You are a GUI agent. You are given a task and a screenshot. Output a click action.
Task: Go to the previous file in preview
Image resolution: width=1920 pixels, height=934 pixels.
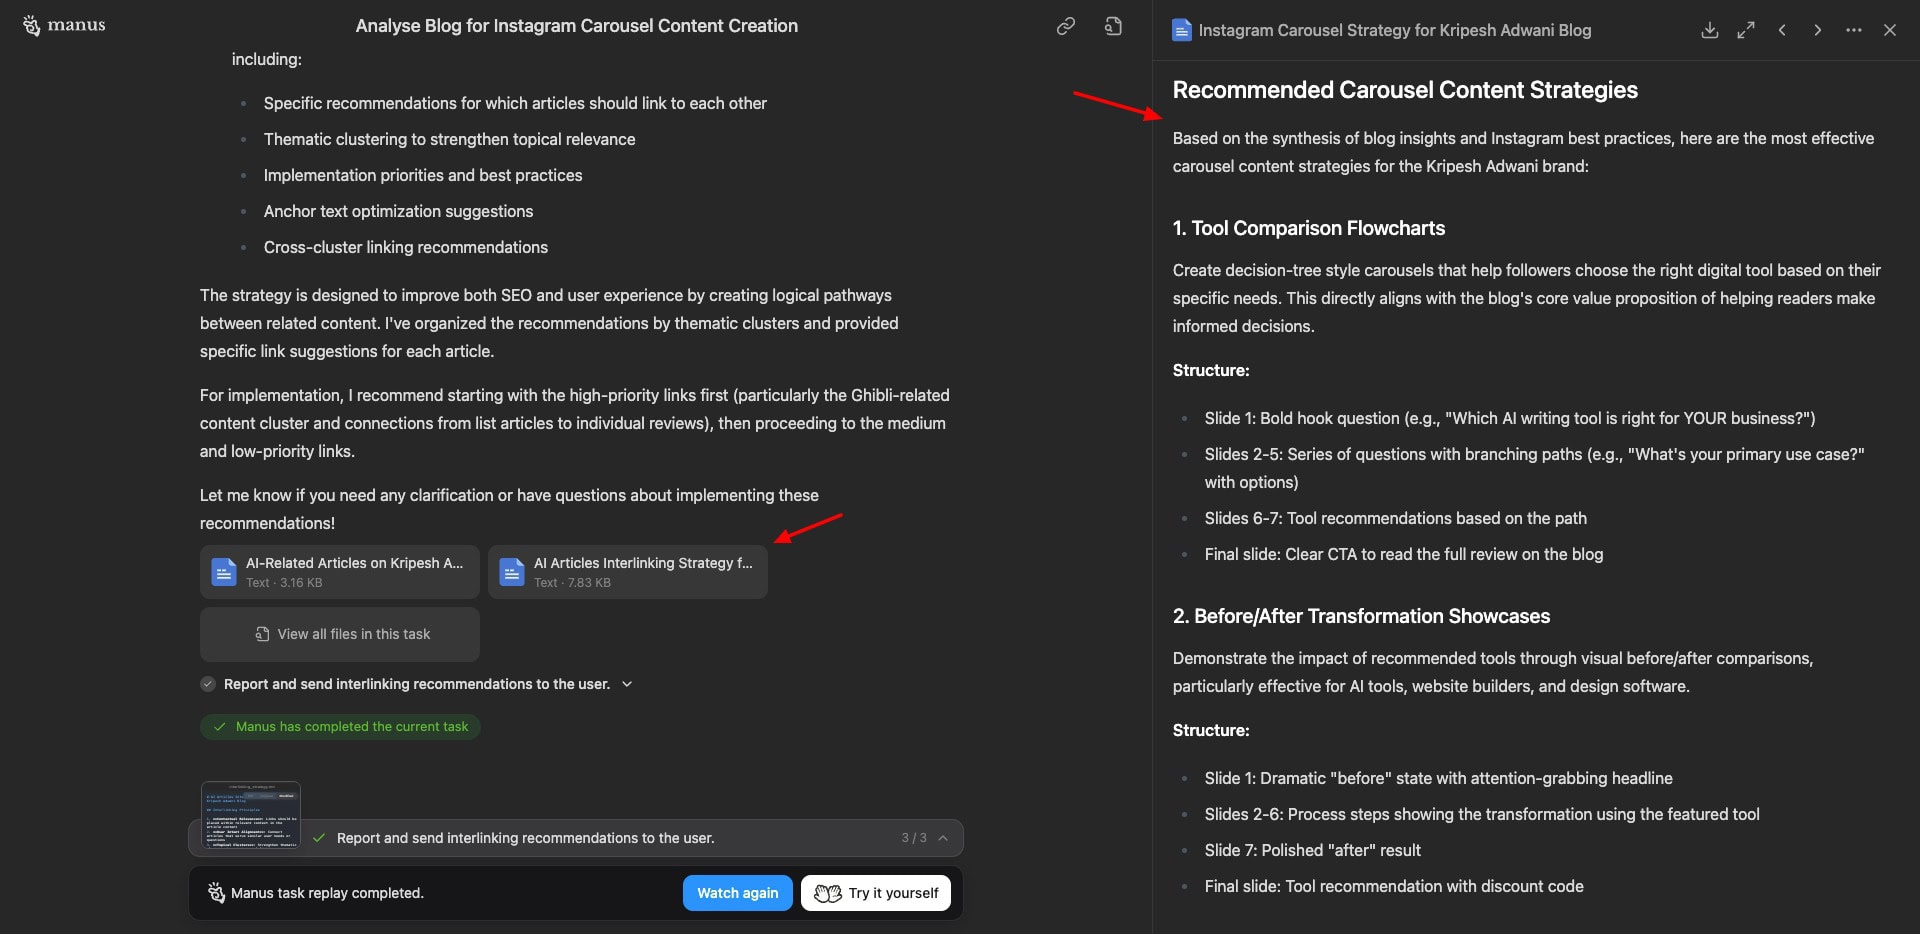[x=1782, y=30]
